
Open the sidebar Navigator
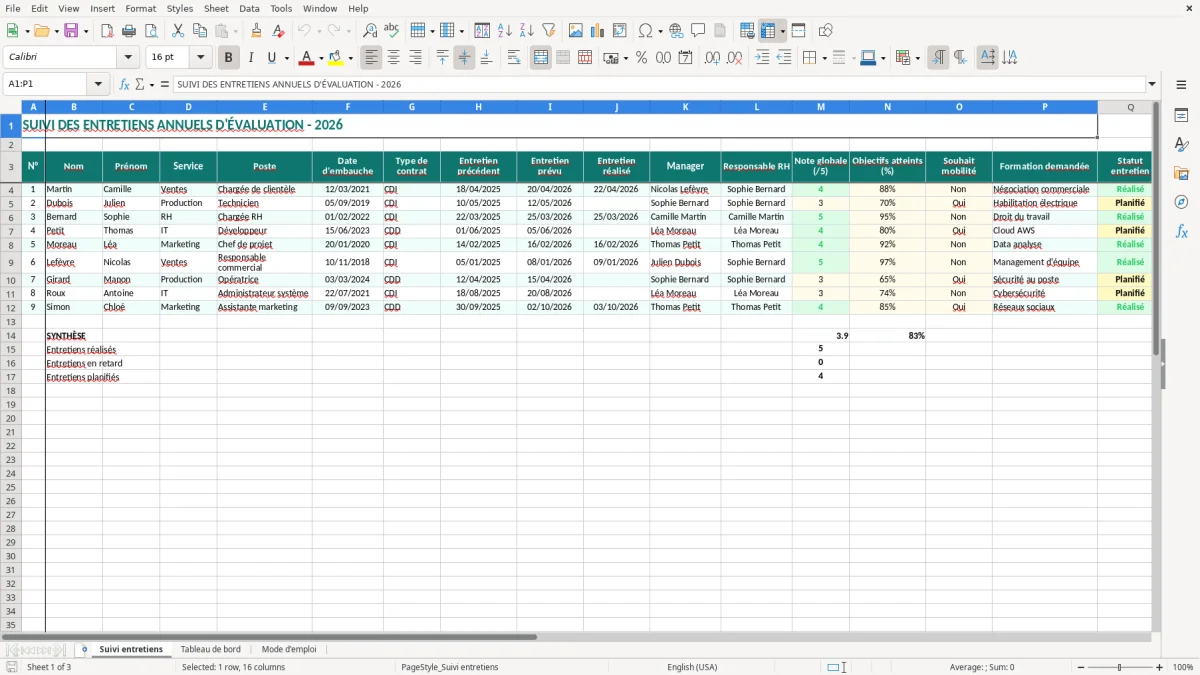[x=1182, y=202]
